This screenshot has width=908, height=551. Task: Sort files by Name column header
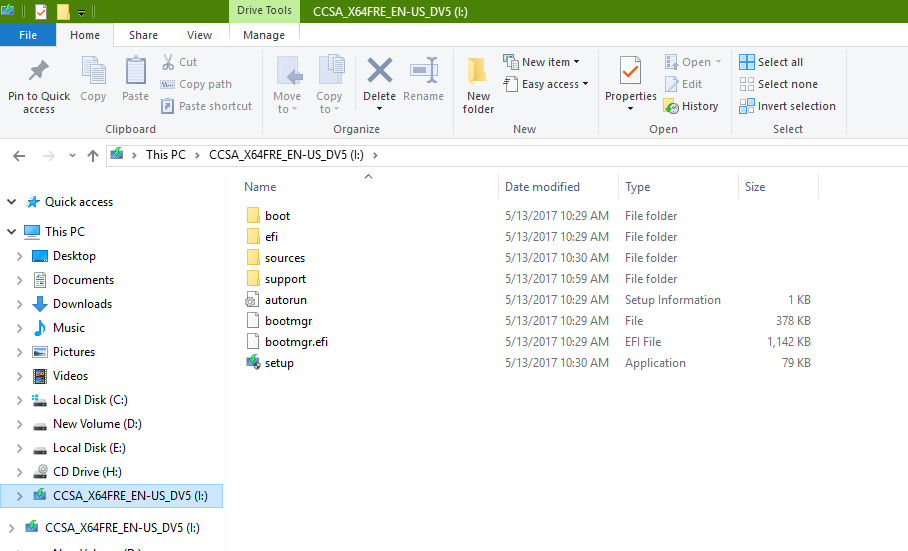pyautogui.click(x=260, y=187)
